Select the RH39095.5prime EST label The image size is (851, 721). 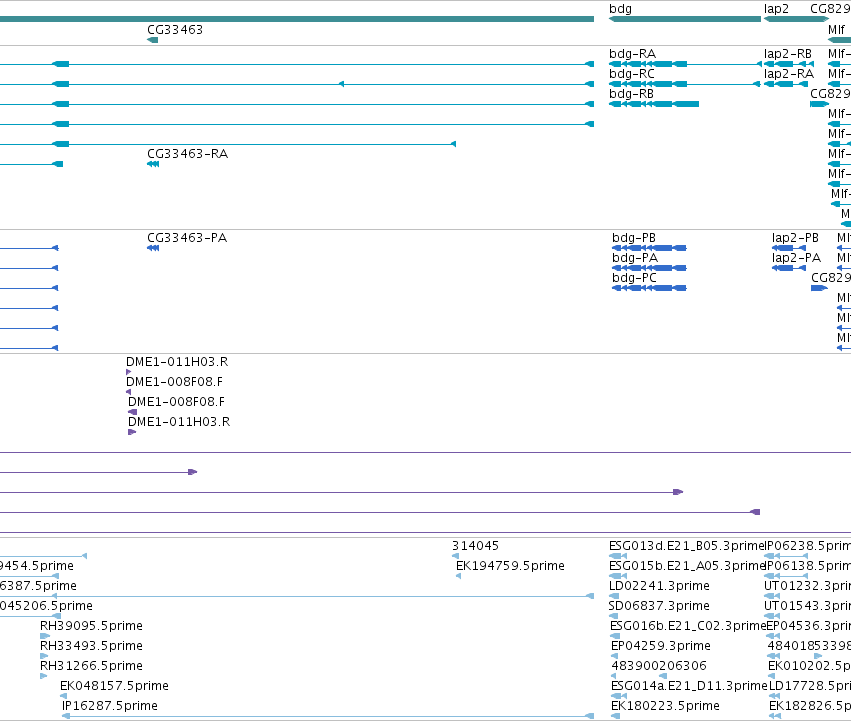pos(91,626)
